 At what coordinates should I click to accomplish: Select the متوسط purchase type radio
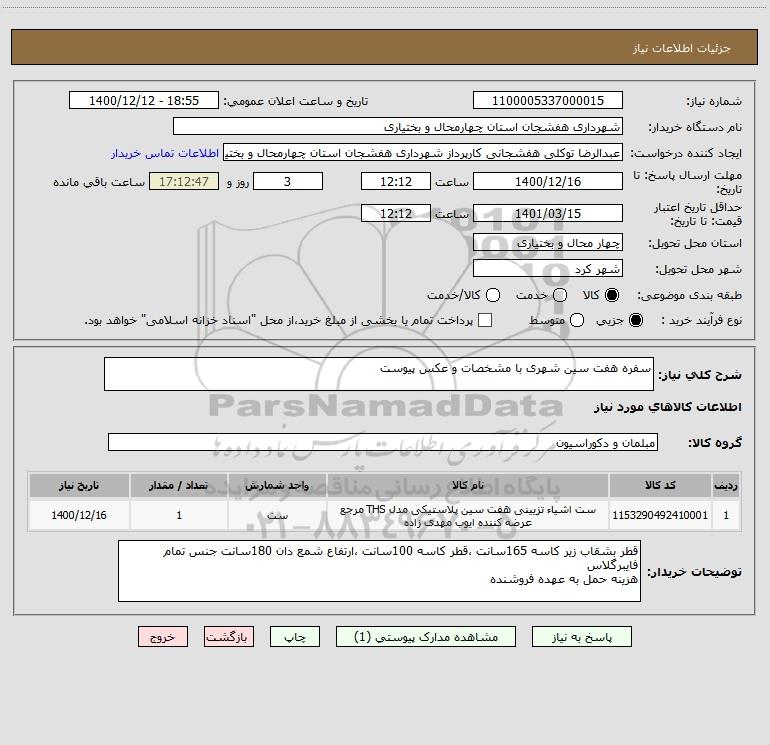pyautogui.click(x=577, y=320)
